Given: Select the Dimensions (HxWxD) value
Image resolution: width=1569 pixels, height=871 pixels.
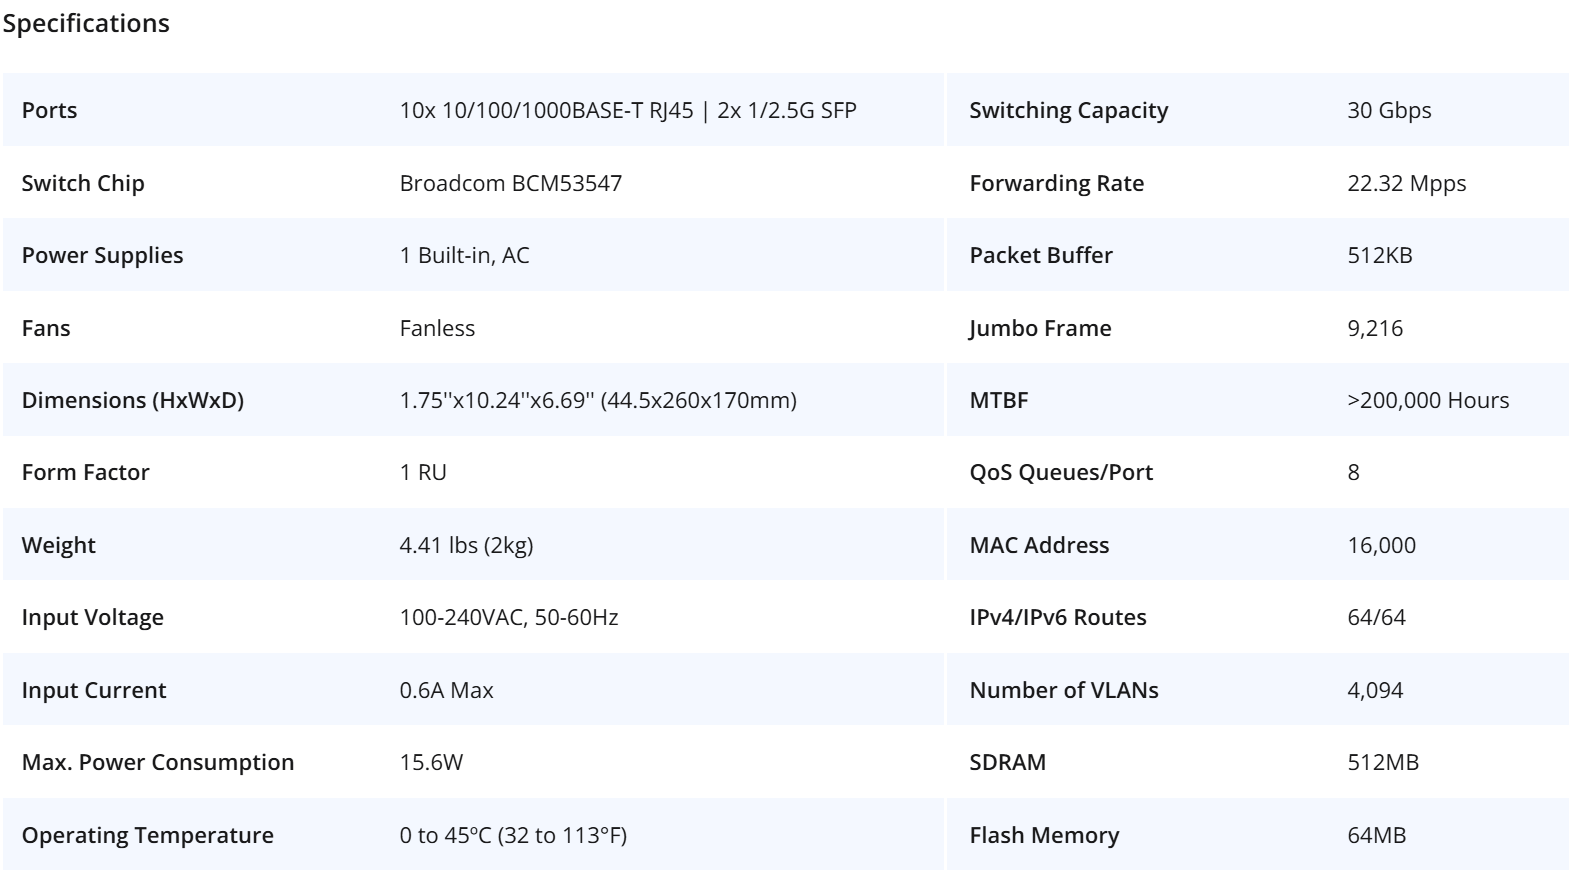Looking at the screenshot, I should coord(598,400).
